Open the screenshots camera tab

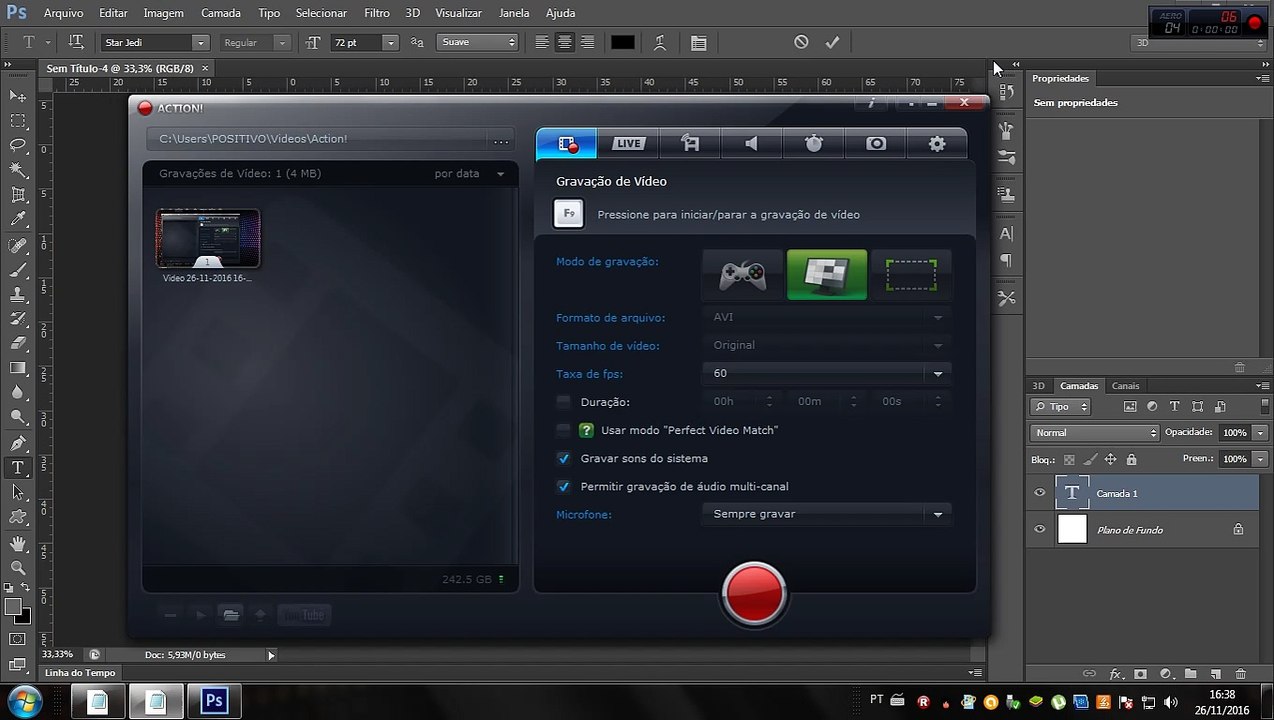876,144
